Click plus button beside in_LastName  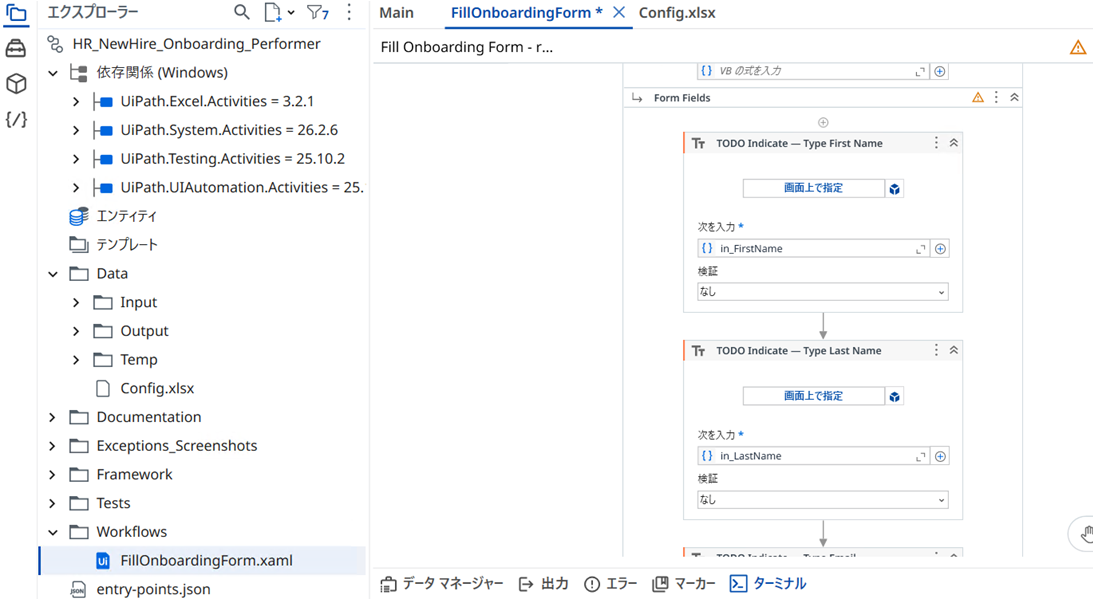(940, 457)
